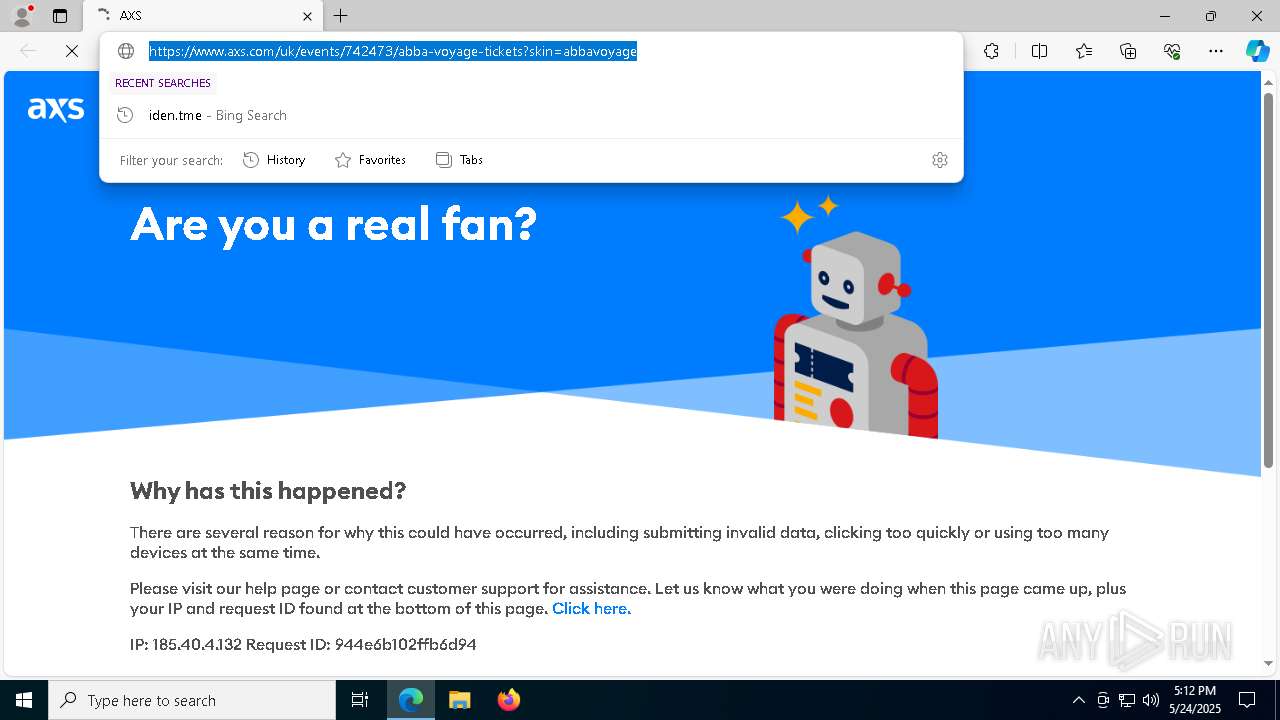Open Edge Settings and more menu
Image resolution: width=1280 pixels, height=720 pixels.
pos(1216,51)
